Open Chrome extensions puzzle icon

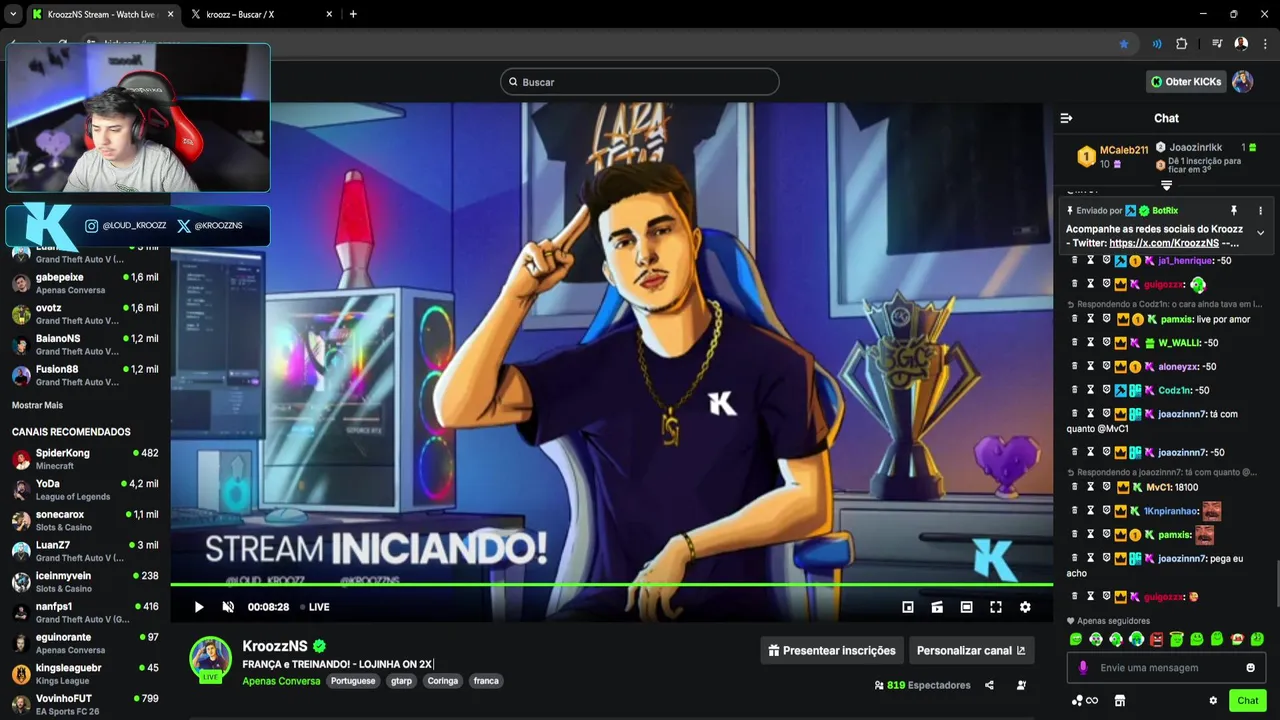click(x=1181, y=44)
